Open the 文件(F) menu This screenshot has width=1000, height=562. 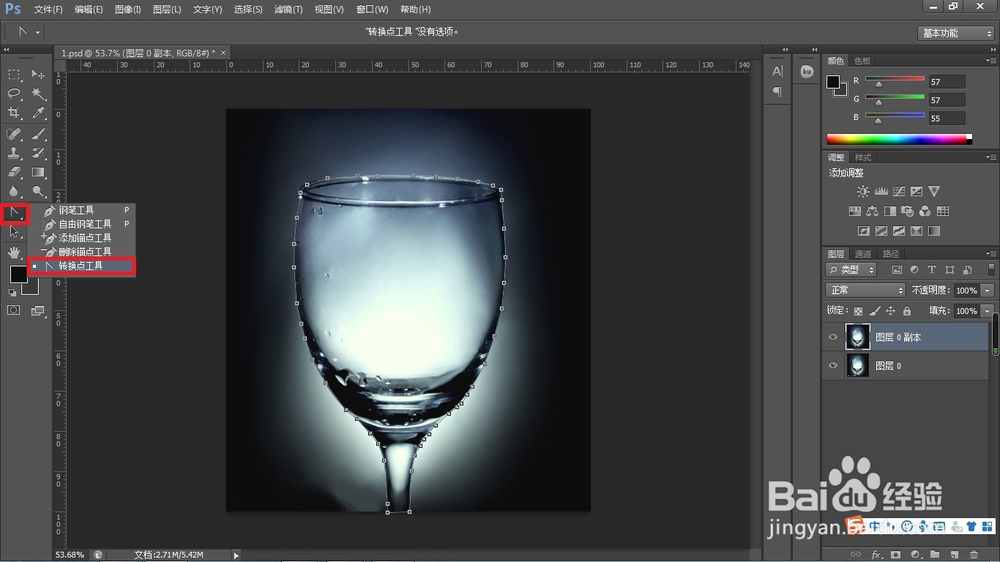pos(48,10)
